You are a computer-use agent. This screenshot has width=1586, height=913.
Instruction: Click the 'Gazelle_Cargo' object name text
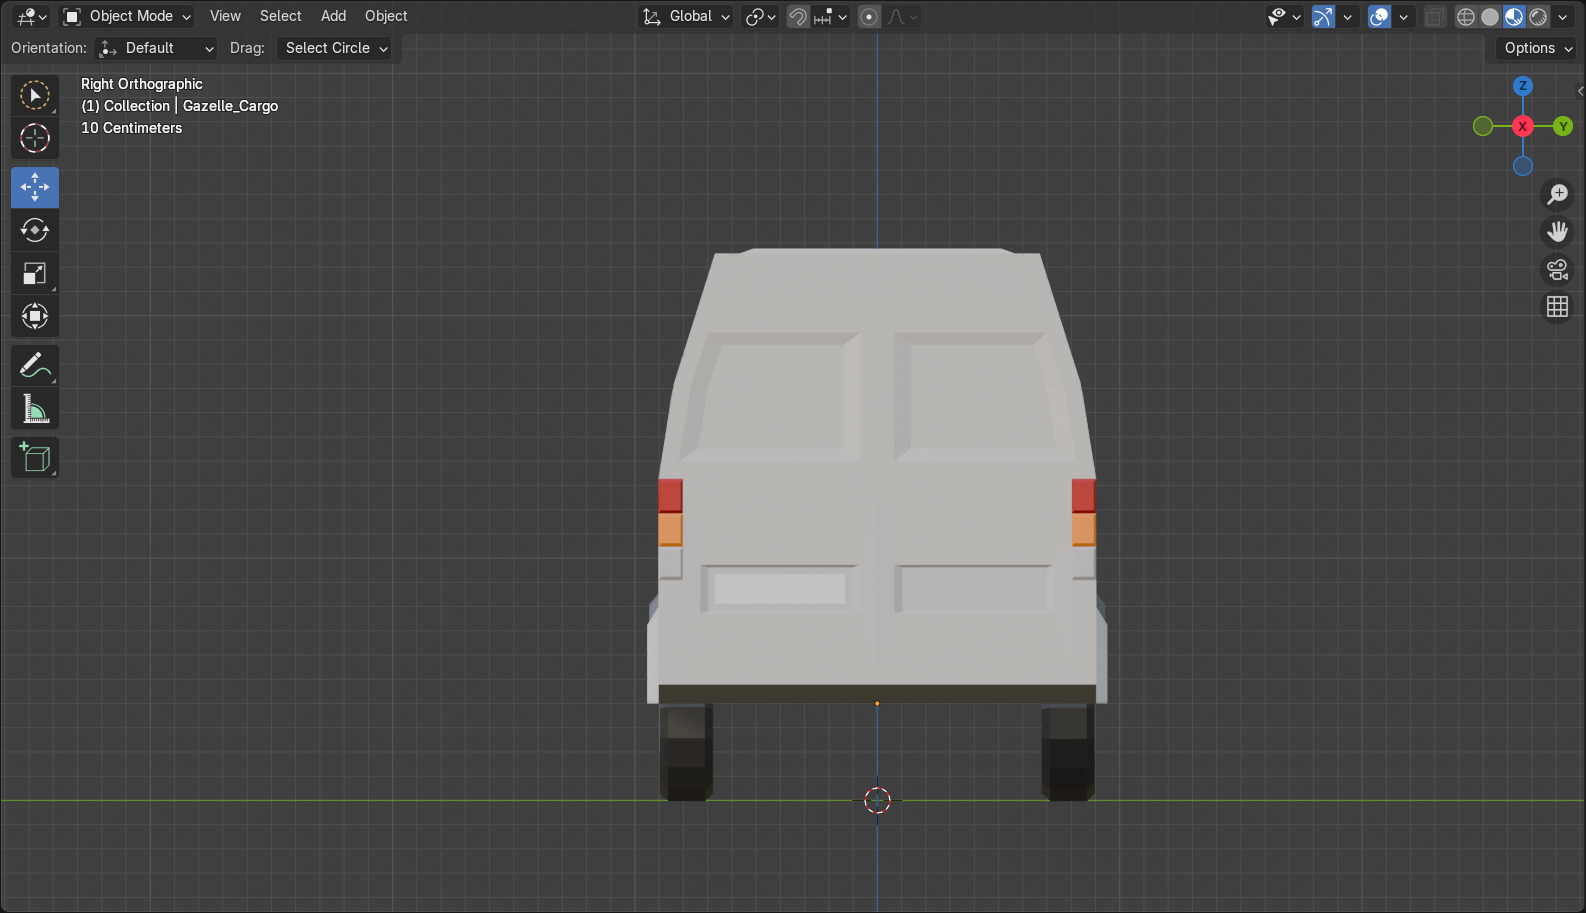coord(231,106)
